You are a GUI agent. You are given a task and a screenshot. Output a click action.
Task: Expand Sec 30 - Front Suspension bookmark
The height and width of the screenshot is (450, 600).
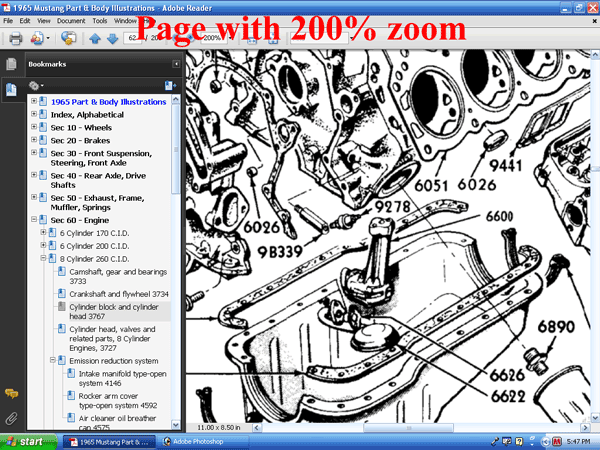[x=34, y=152]
